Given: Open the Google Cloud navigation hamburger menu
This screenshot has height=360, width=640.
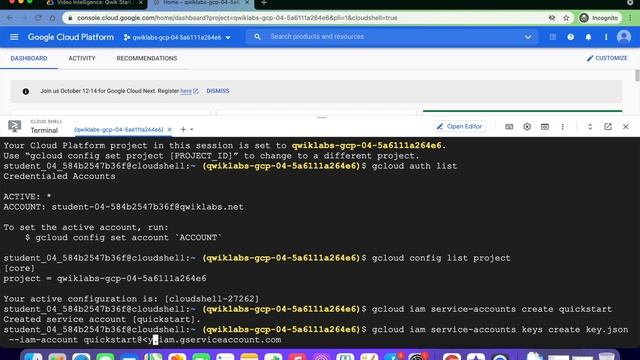Looking at the screenshot, I should coord(14,37).
